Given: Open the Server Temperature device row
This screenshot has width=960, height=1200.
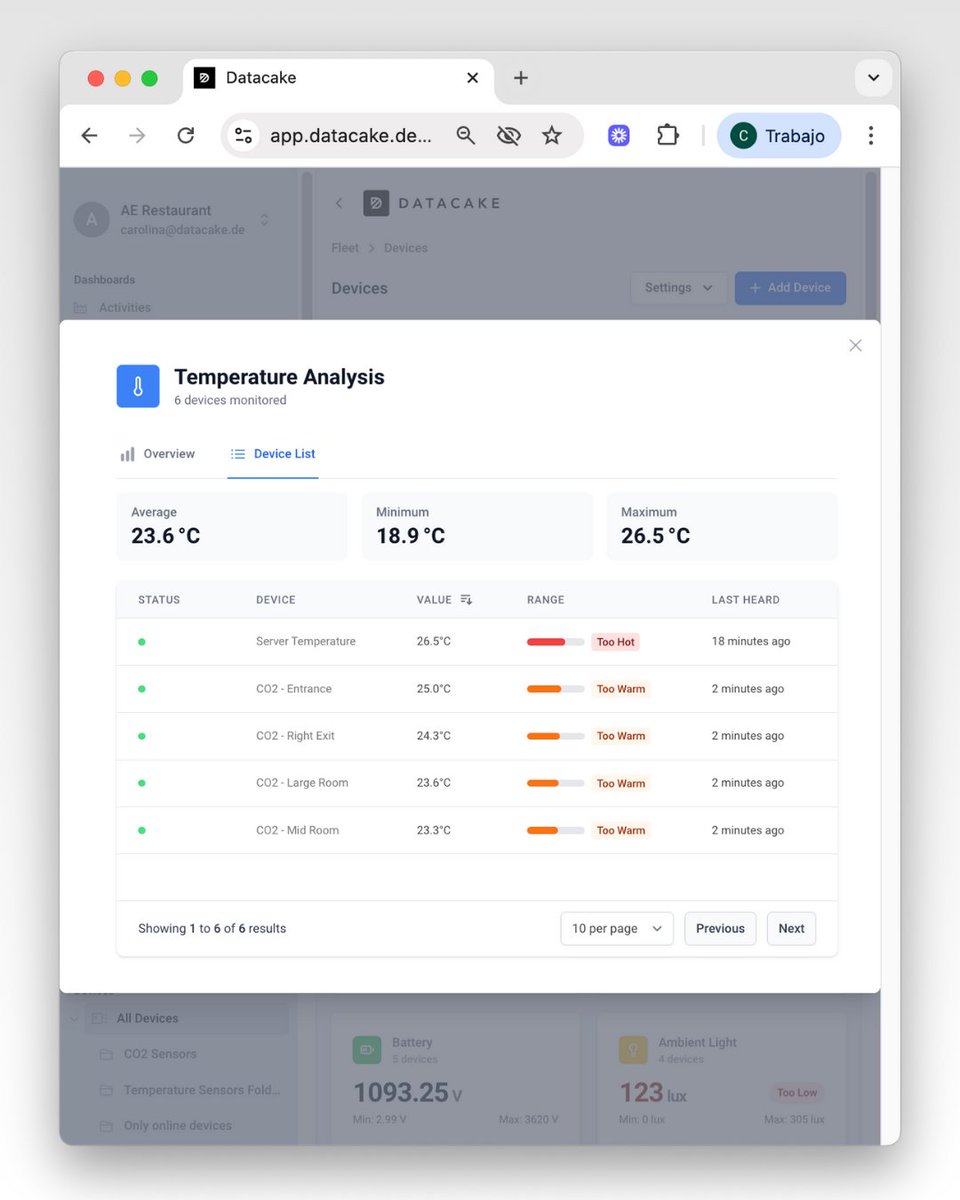Looking at the screenshot, I should coord(477,642).
